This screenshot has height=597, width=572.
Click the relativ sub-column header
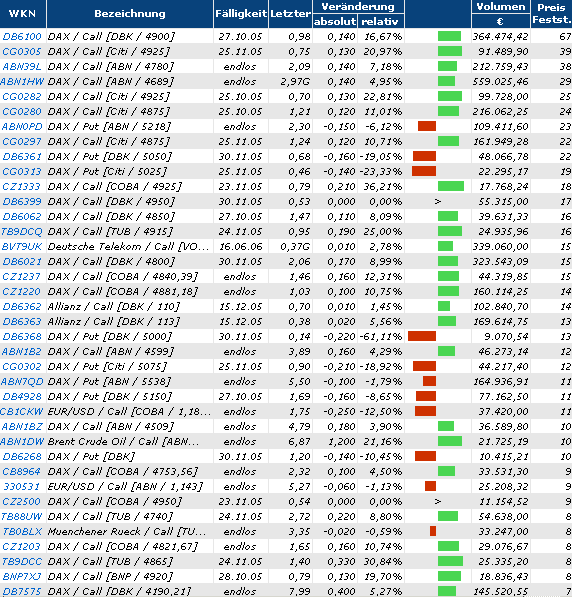[x=381, y=21]
